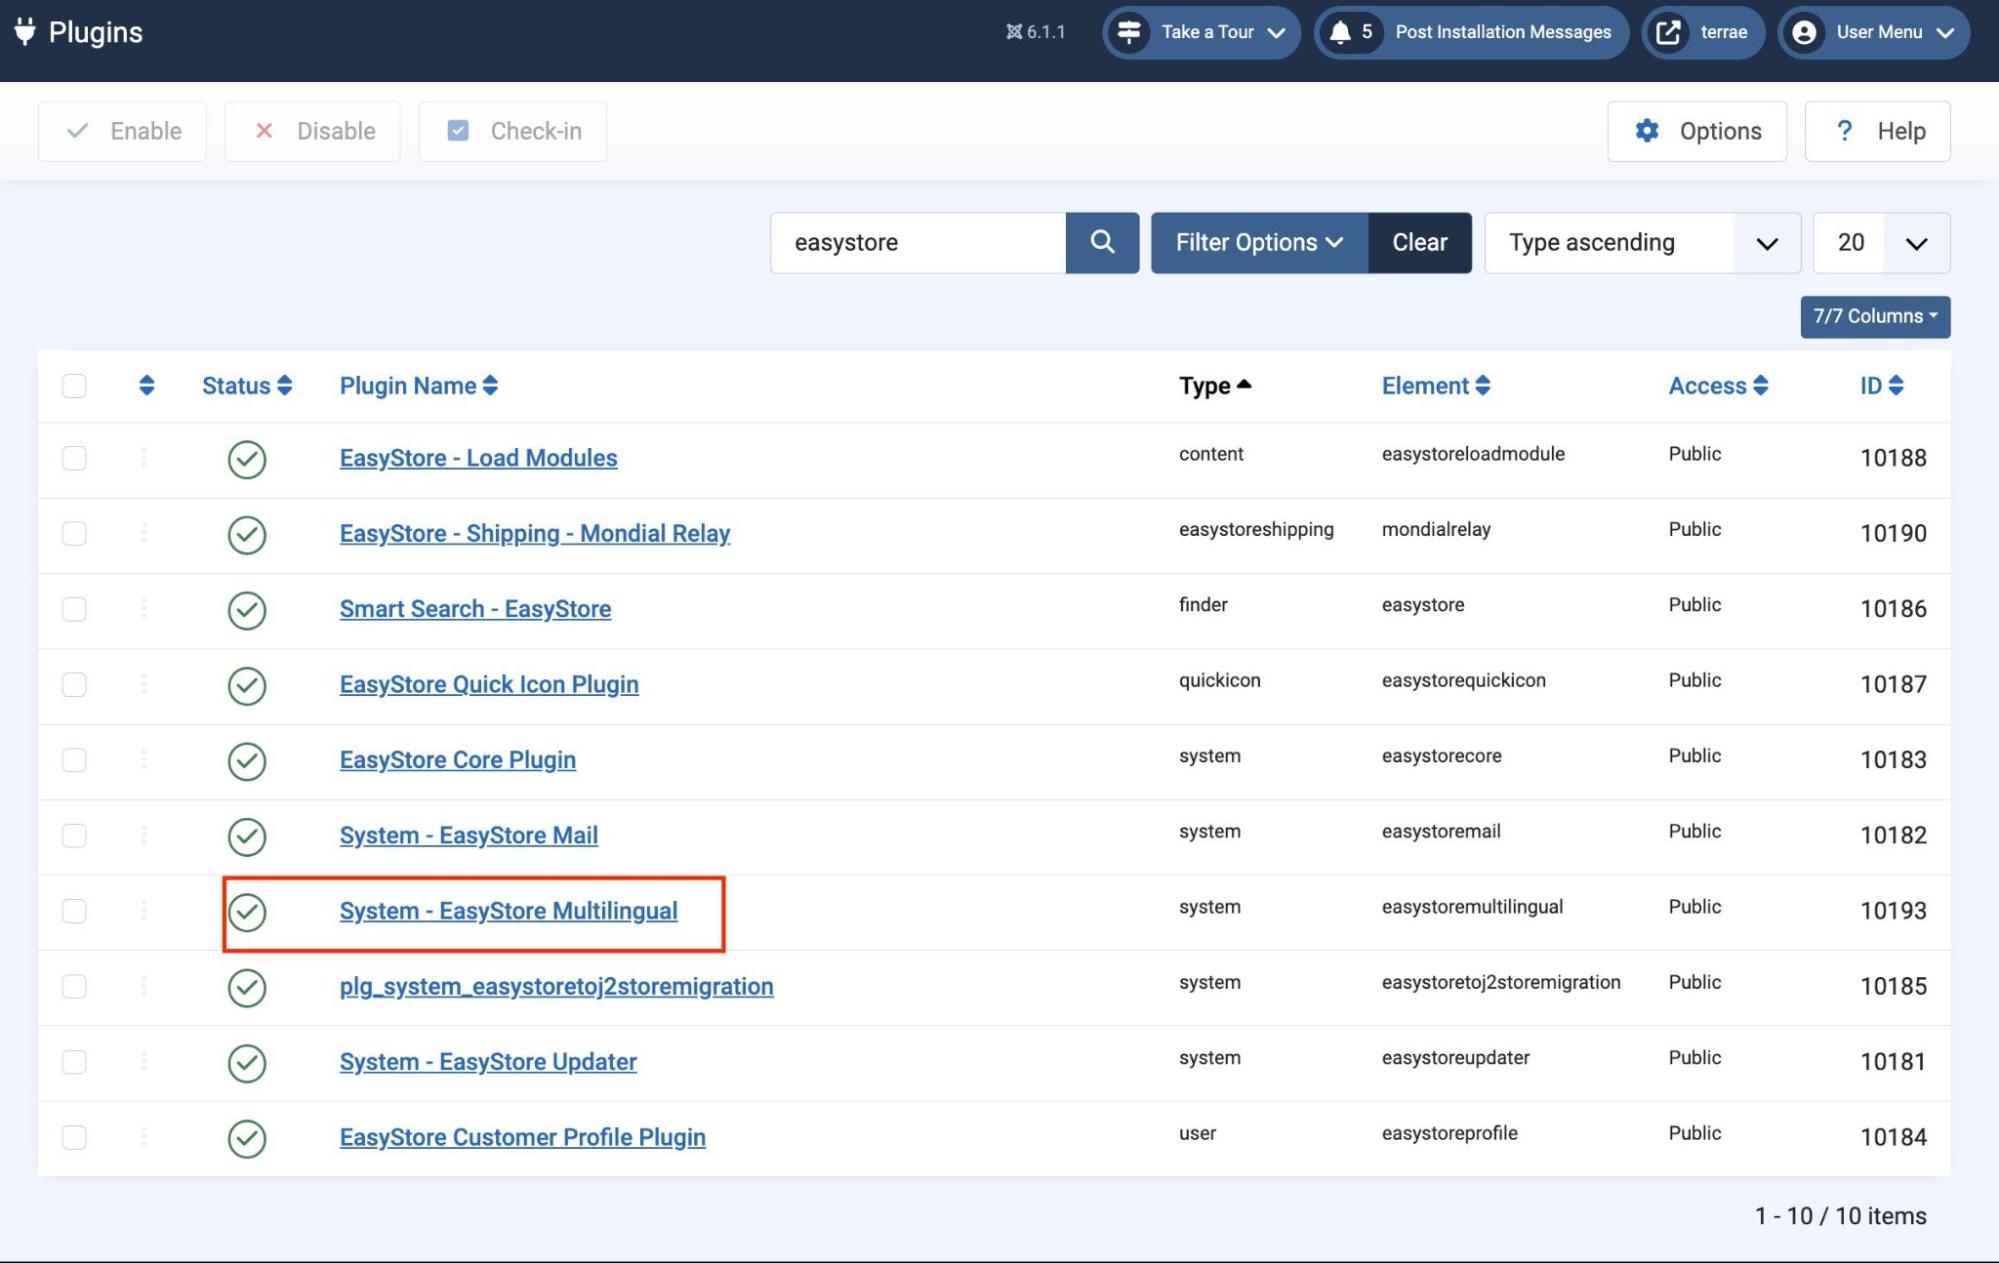
Task: Open the Help toolbar button
Action: [x=1877, y=131]
